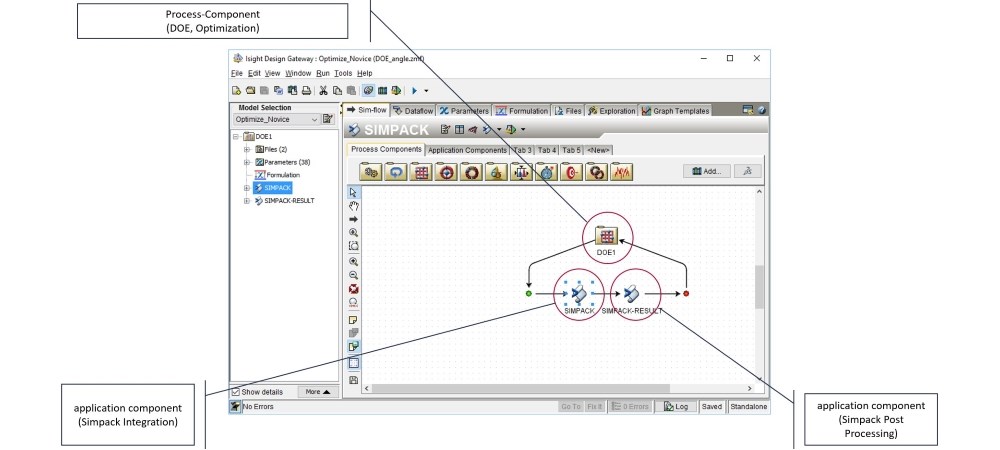
Task: Open the Edit menu
Action: tap(254, 73)
